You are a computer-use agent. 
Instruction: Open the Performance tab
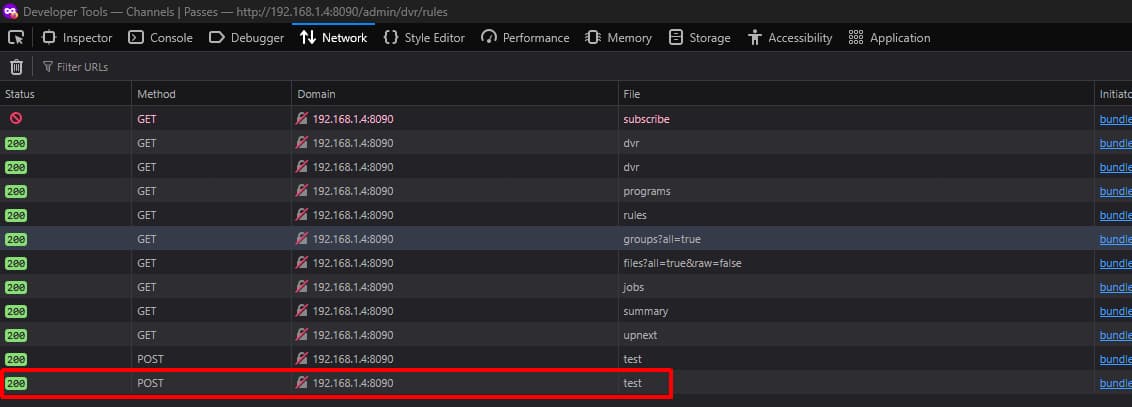click(x=525, y=38)
